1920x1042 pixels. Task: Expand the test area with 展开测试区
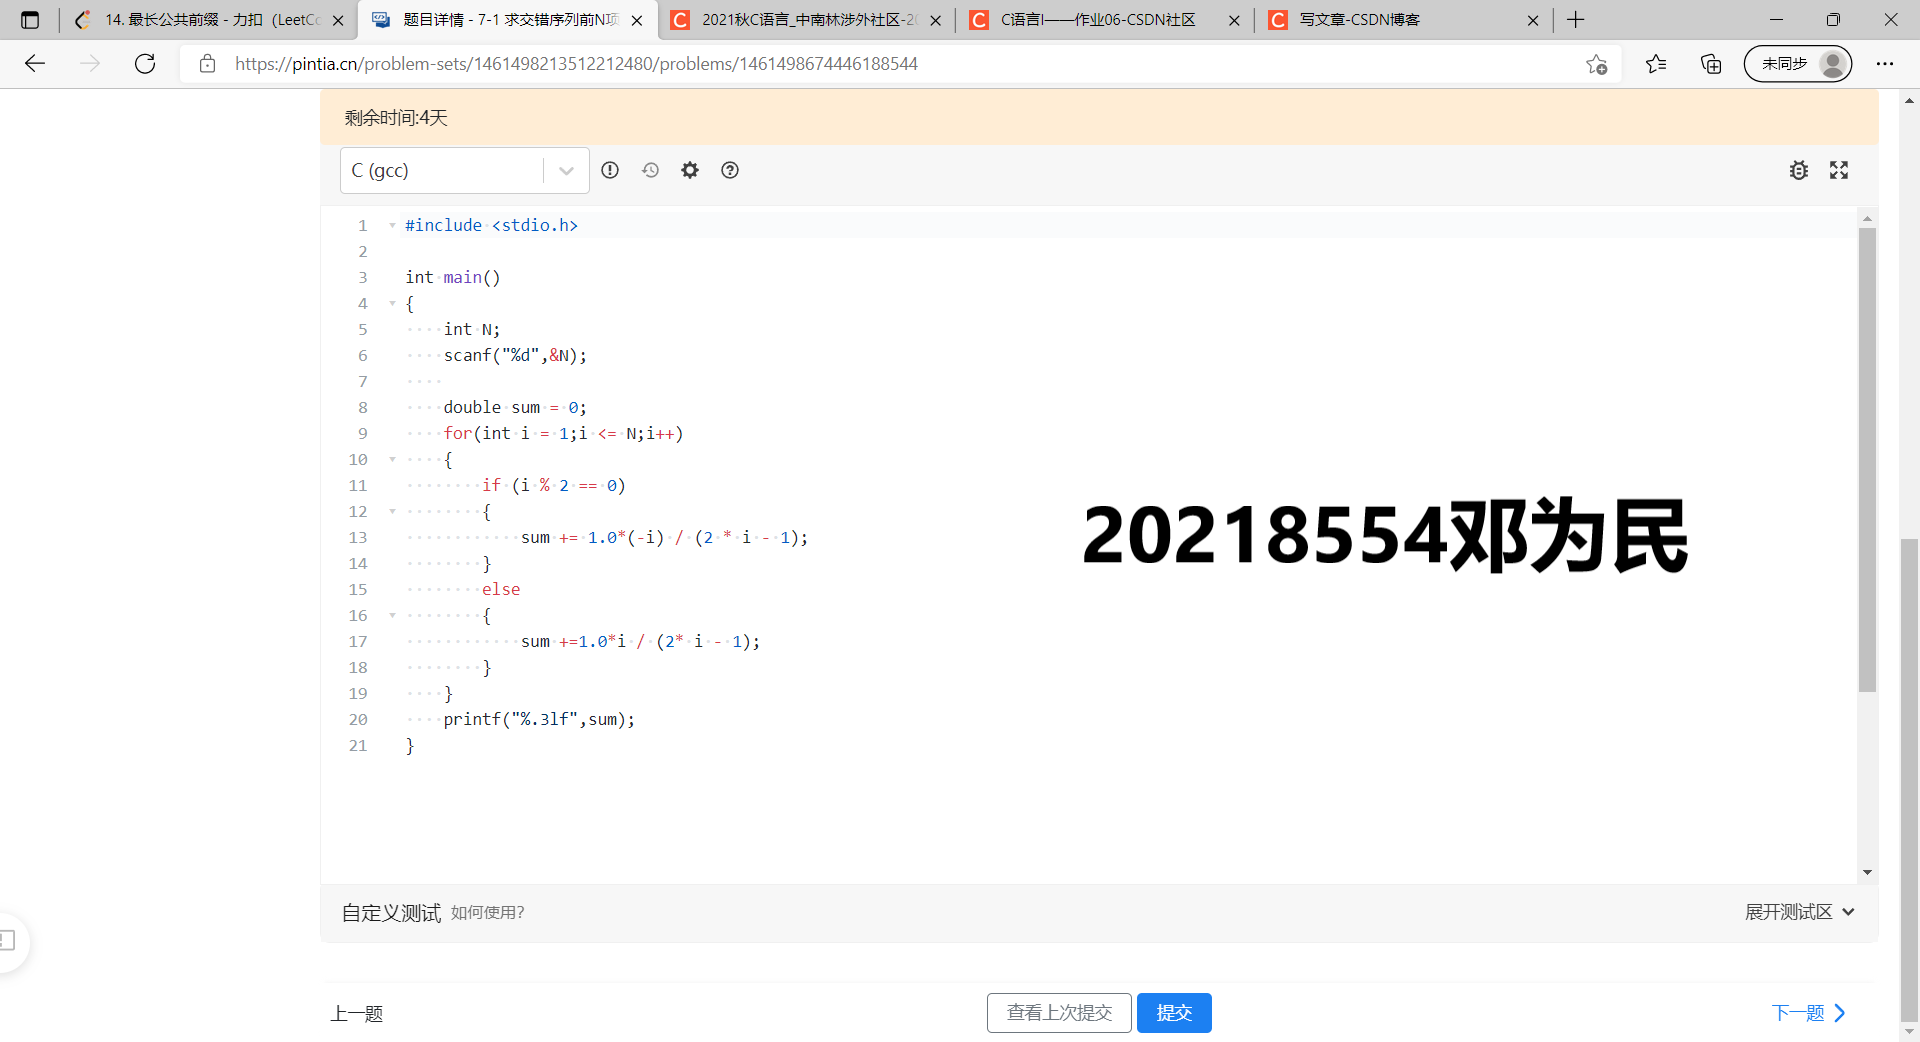(x=1800, y=912)
